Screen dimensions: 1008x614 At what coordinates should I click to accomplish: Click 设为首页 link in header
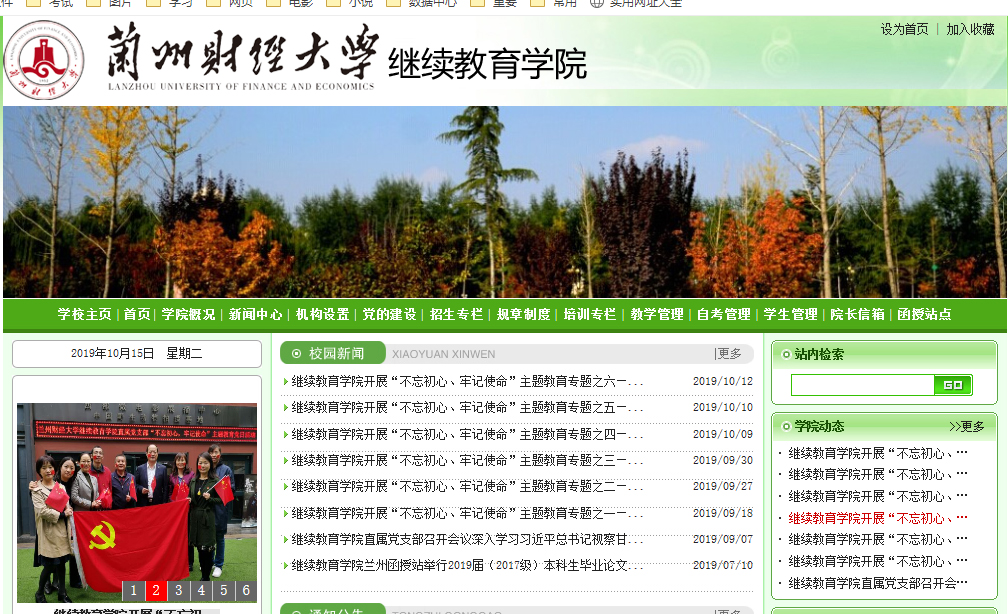[904, 29]
